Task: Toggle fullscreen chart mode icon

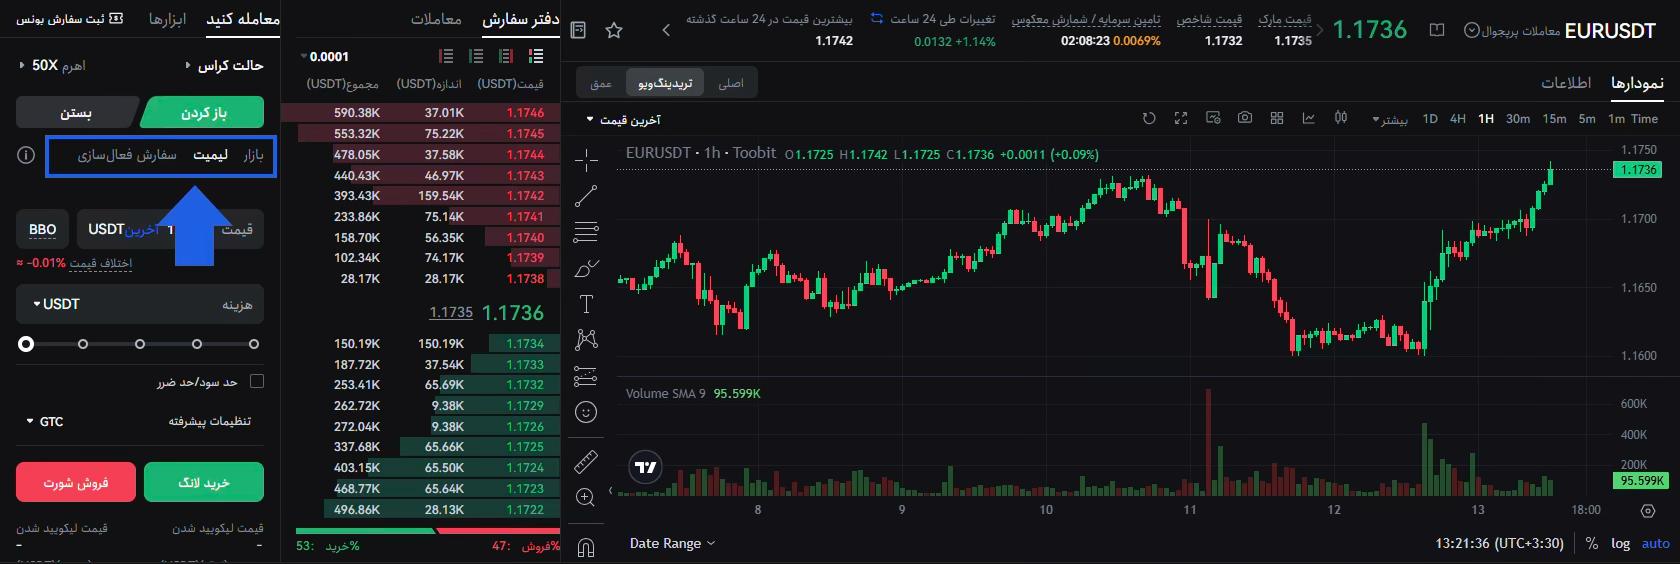Action: tap(1180, 118)
